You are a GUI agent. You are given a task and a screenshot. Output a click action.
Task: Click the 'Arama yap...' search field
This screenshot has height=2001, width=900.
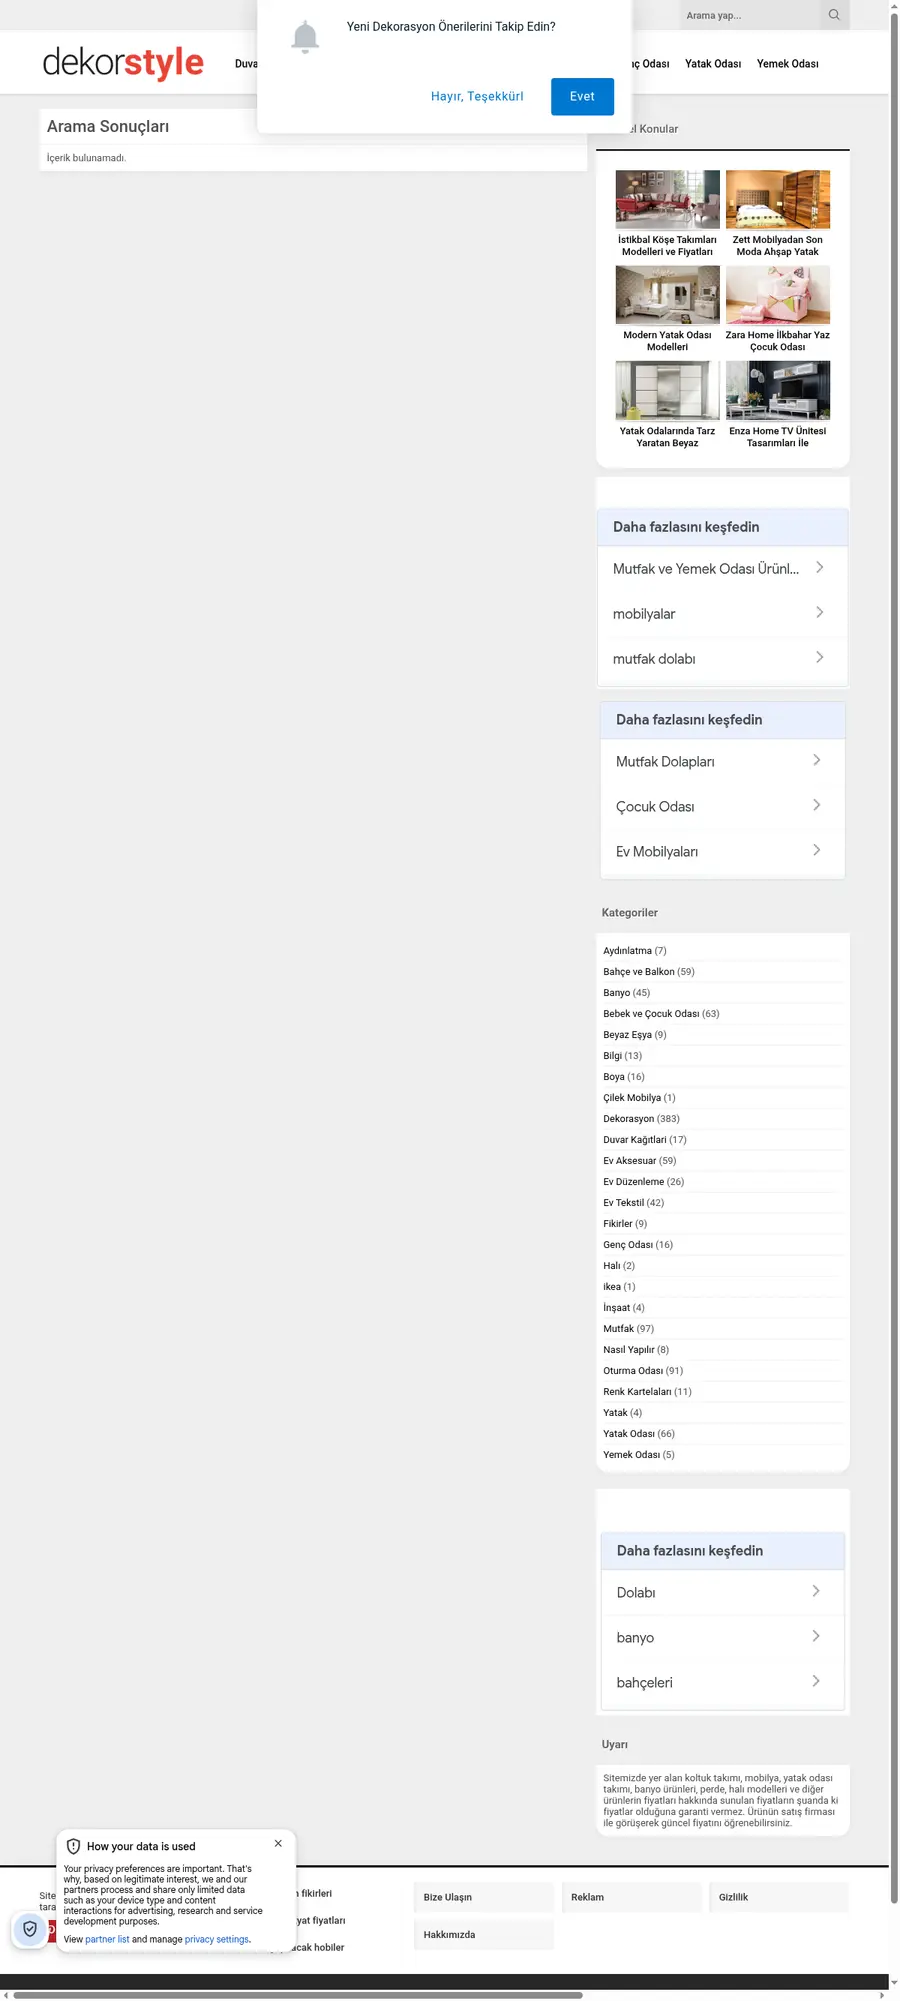[x=750, y=15]
